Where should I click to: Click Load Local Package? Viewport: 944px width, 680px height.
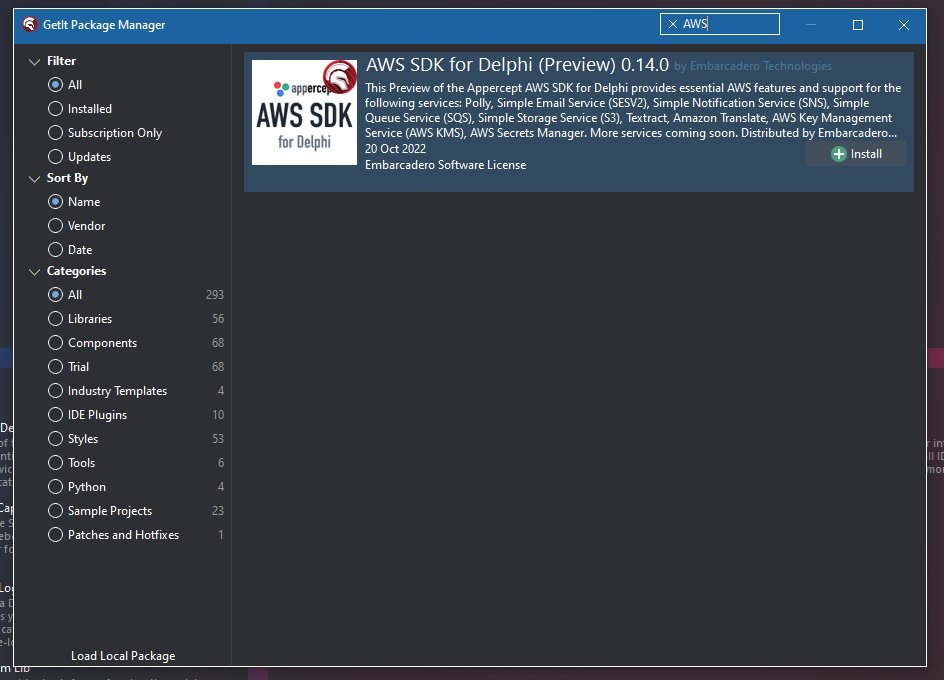123,656
